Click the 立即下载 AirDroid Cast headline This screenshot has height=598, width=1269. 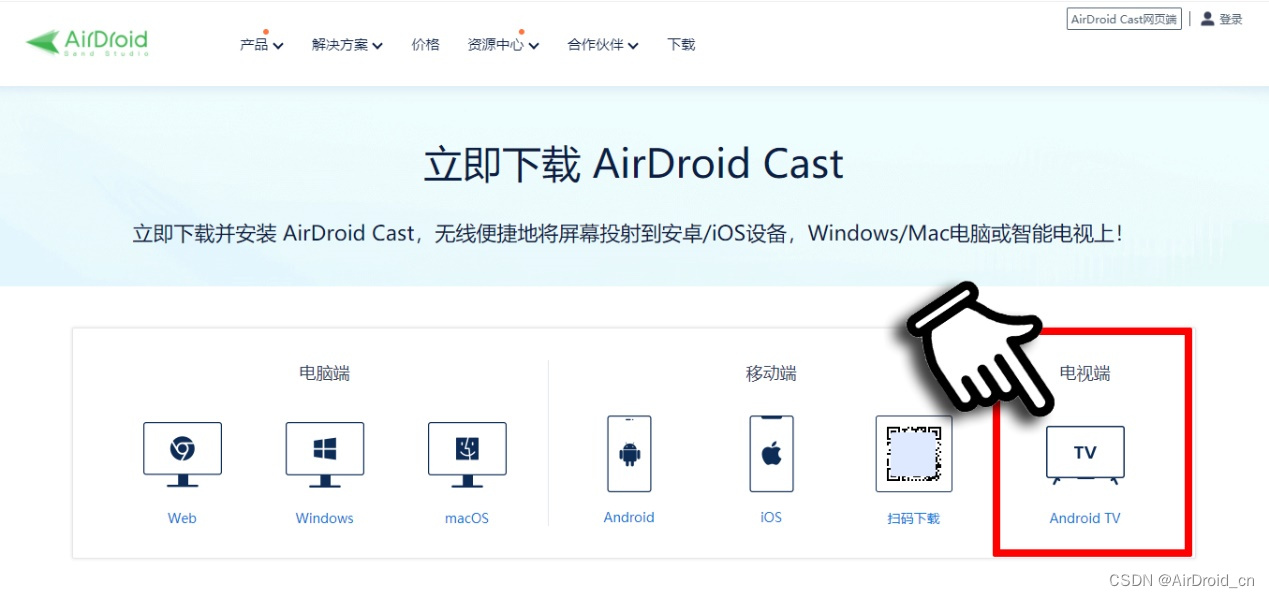point(634,164)
